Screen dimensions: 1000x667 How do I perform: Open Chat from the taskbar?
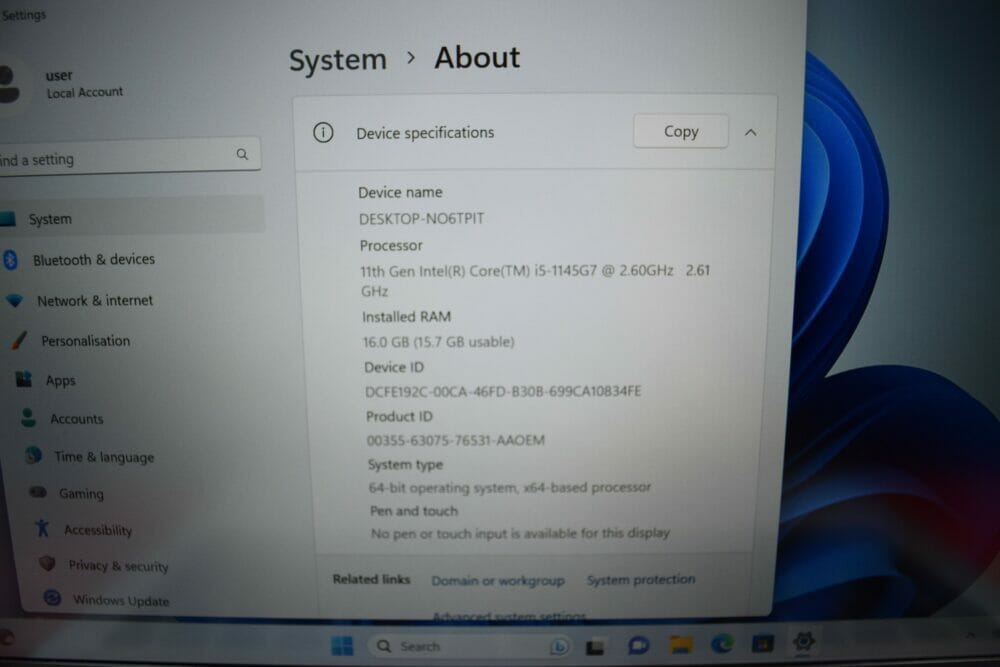pyautogui.click(x=638, y=645)
